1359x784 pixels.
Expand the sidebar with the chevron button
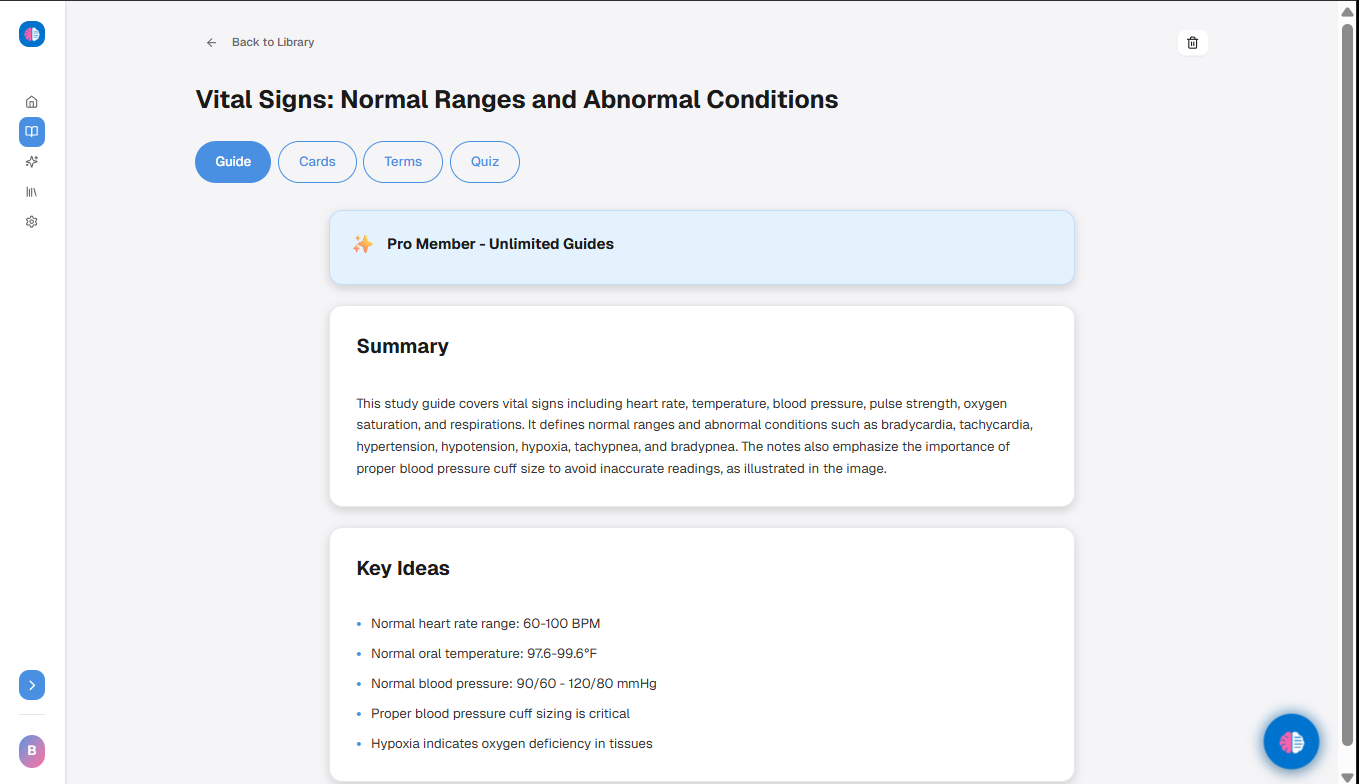(31, 685)
